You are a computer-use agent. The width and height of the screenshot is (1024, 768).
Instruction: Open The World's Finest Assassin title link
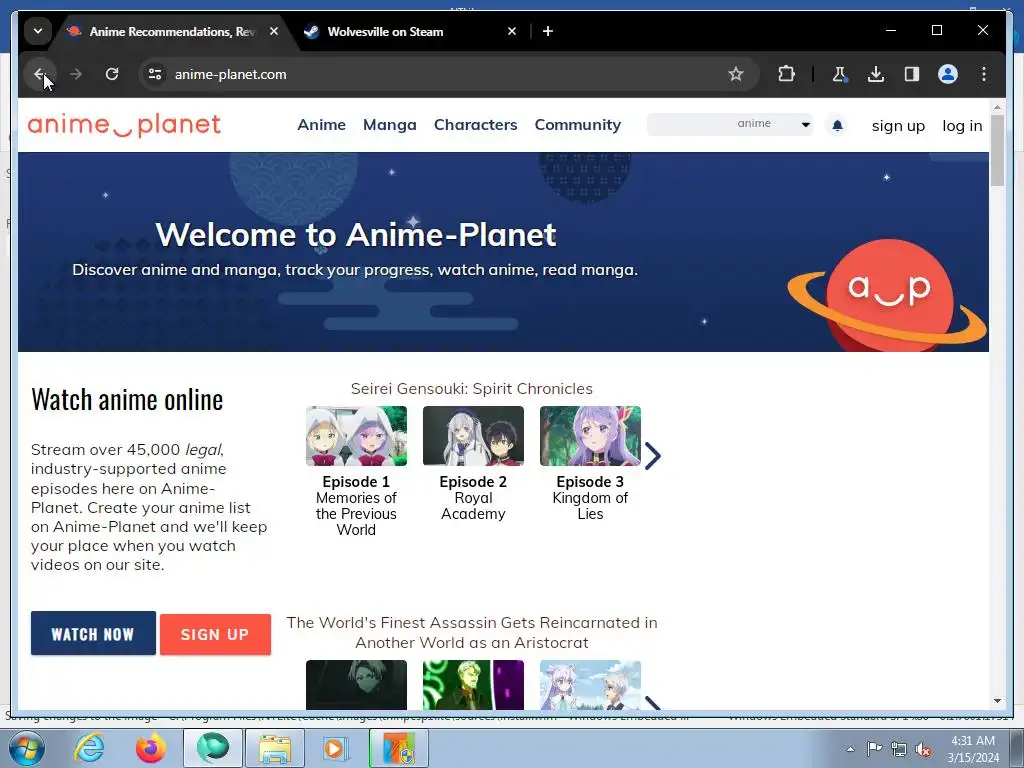tap(472, 632)
